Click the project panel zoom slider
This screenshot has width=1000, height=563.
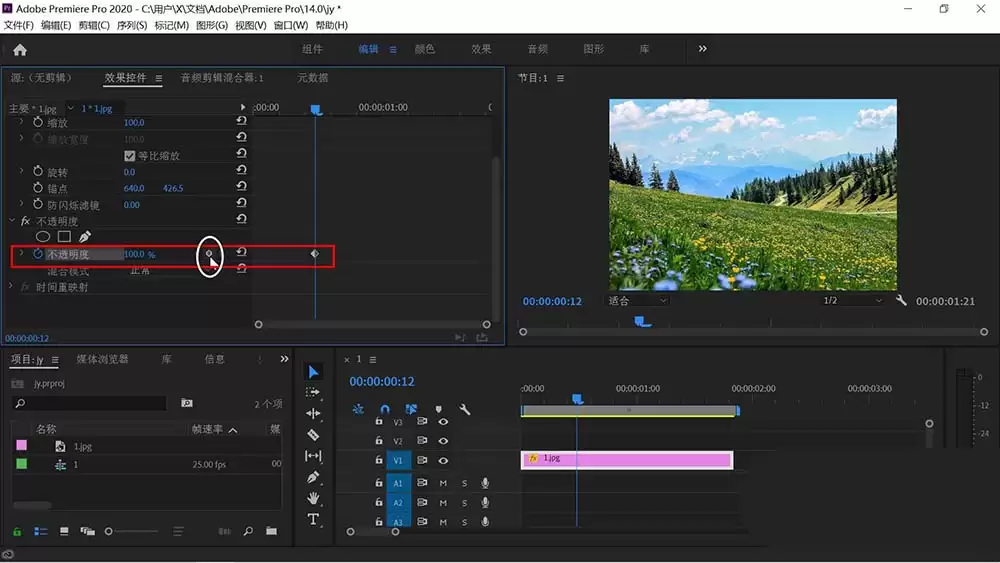tap(132, 531)
